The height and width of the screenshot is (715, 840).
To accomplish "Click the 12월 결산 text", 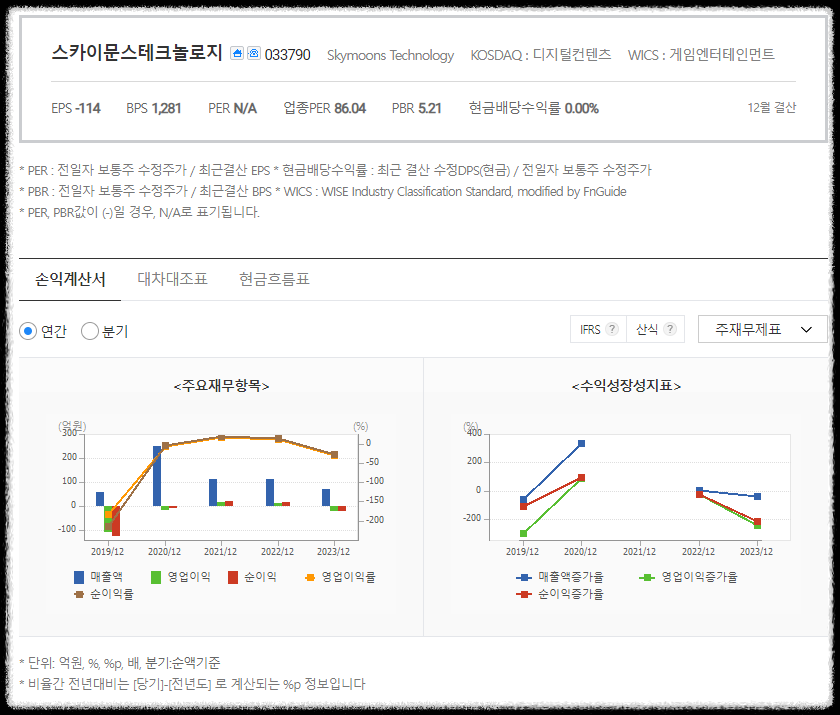I will pyautogui.click(x=771, y=108).
